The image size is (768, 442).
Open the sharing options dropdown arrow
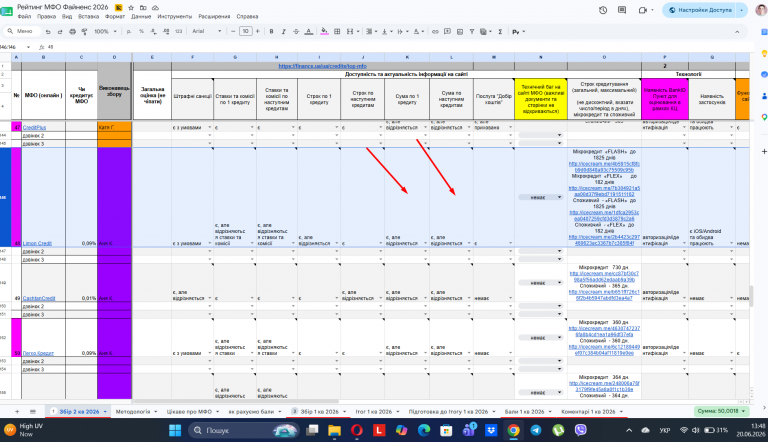[742, 10]
